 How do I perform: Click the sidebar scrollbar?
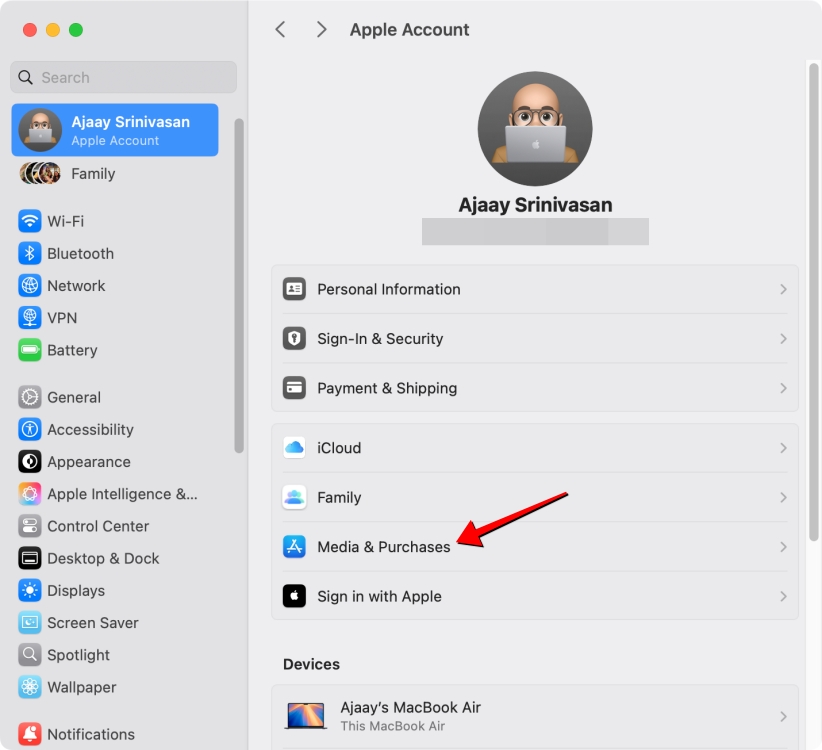(x=239, y=286)
